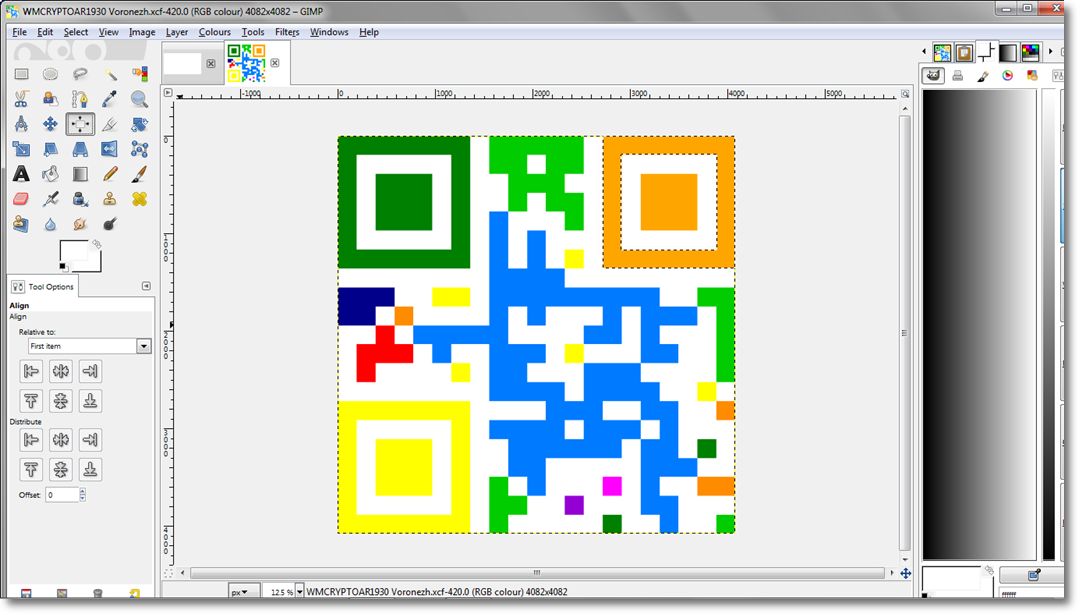
Task: Pick the Bucket Fill tool
Action: coord(50,174)
